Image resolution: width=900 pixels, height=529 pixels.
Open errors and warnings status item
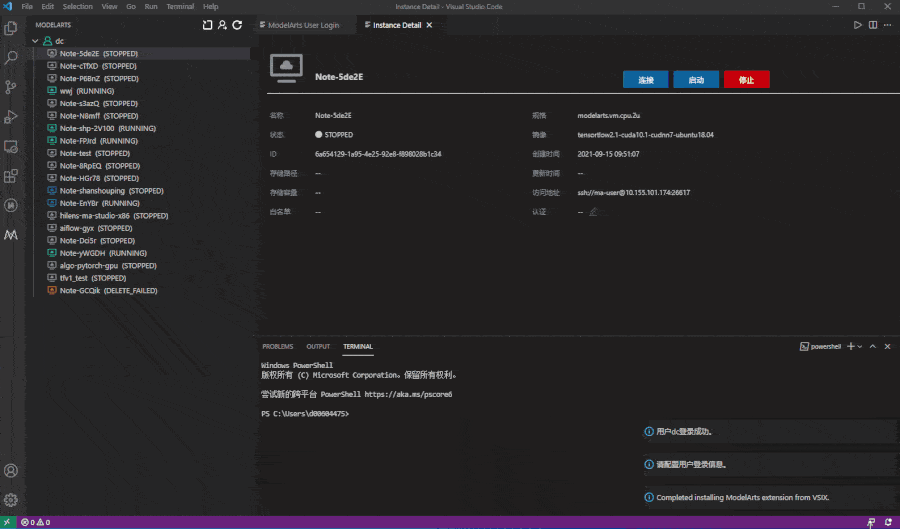pos(36,522)
